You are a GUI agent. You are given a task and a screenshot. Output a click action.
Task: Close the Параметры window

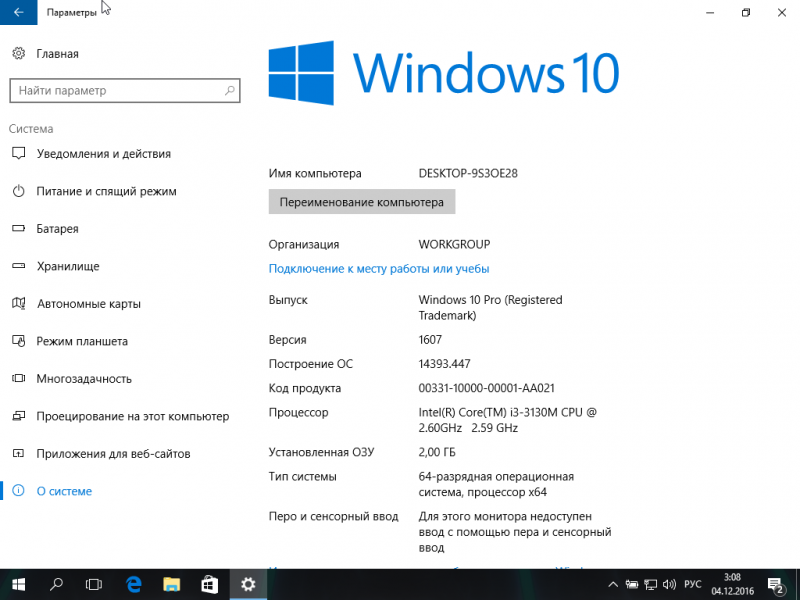click(x=782, y=12)
